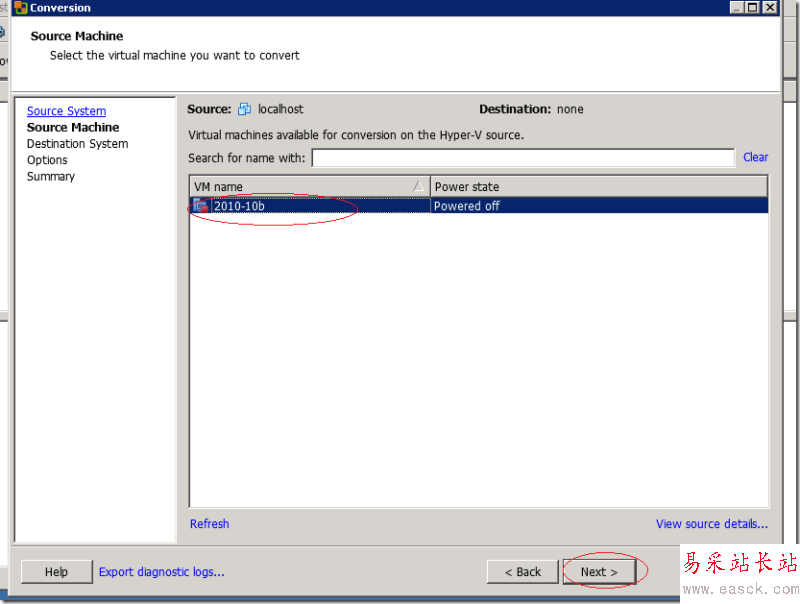Click the VMware Conversion title bar icon
Screen dimensions: 800x604
[x=21, y=8]
